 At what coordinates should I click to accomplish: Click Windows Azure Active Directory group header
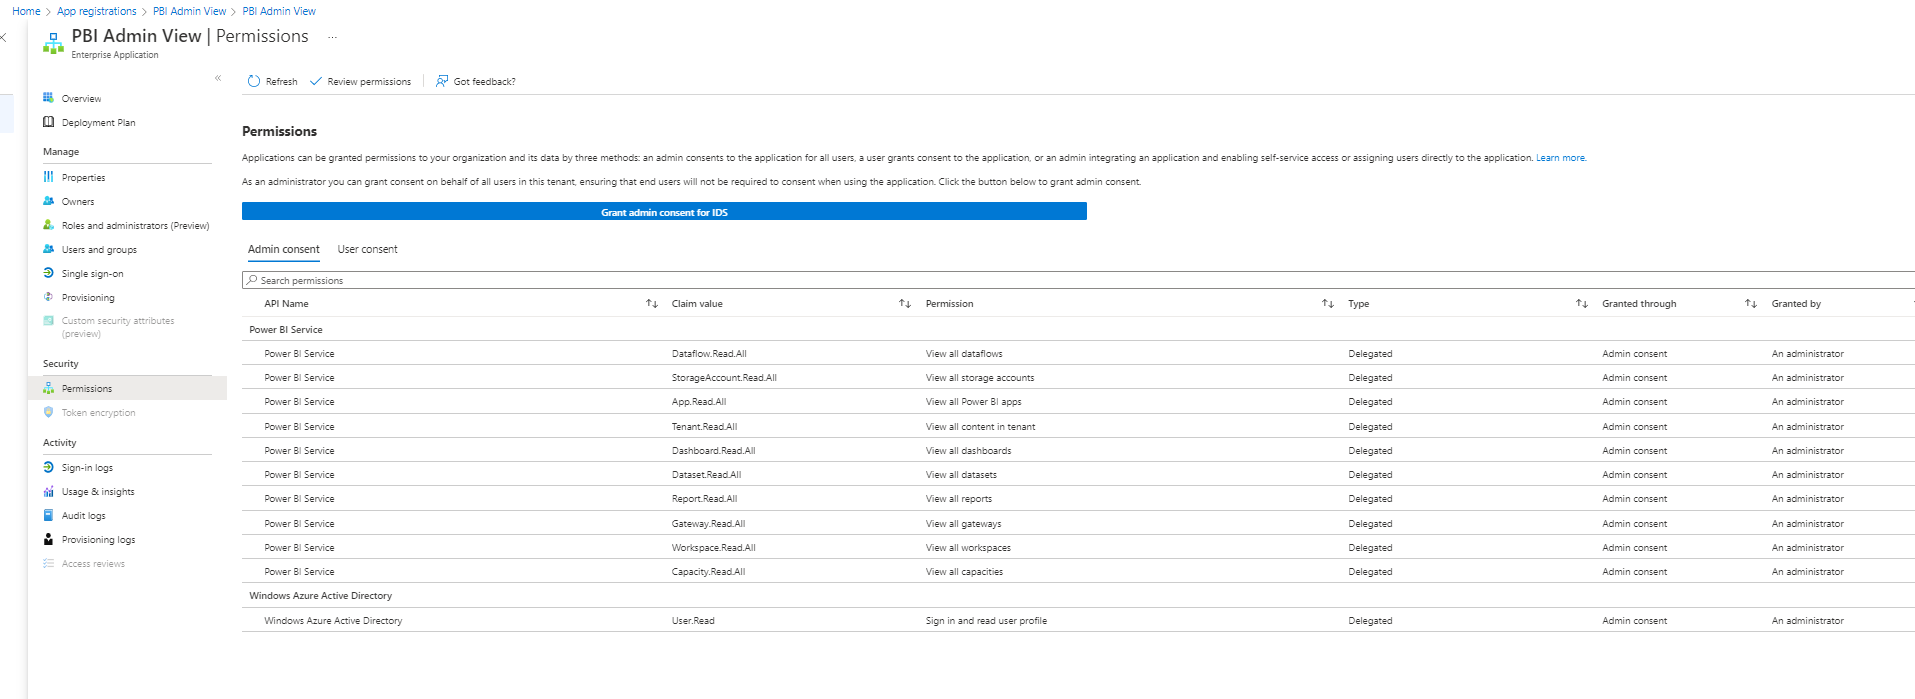[x=320, y=596]
